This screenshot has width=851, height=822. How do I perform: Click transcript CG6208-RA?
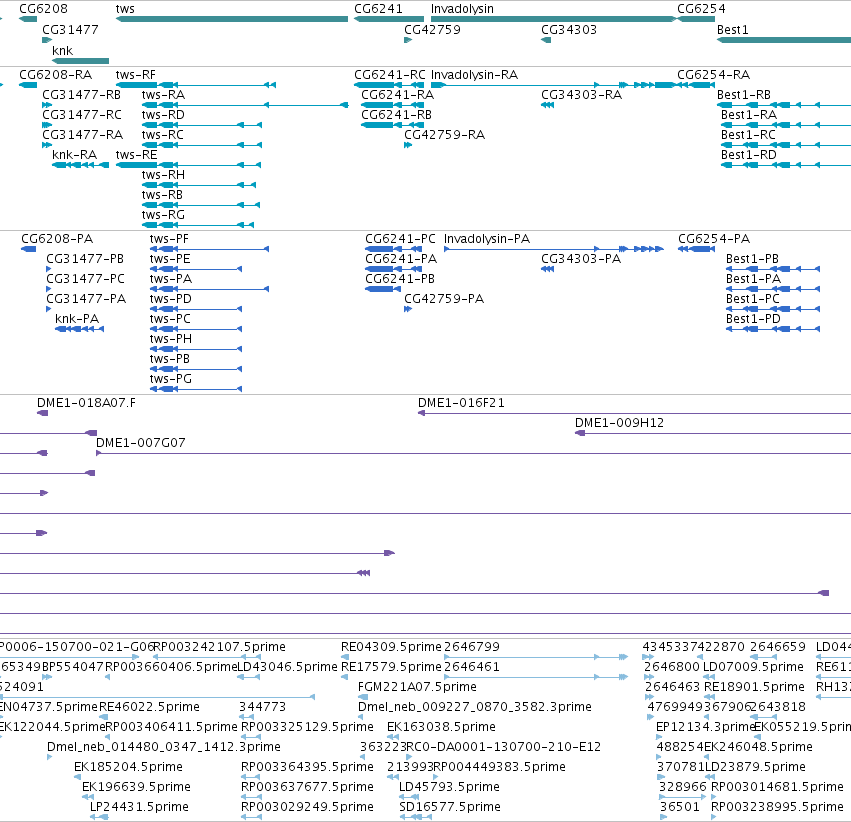pyautogui.click(x=28, y=85)
